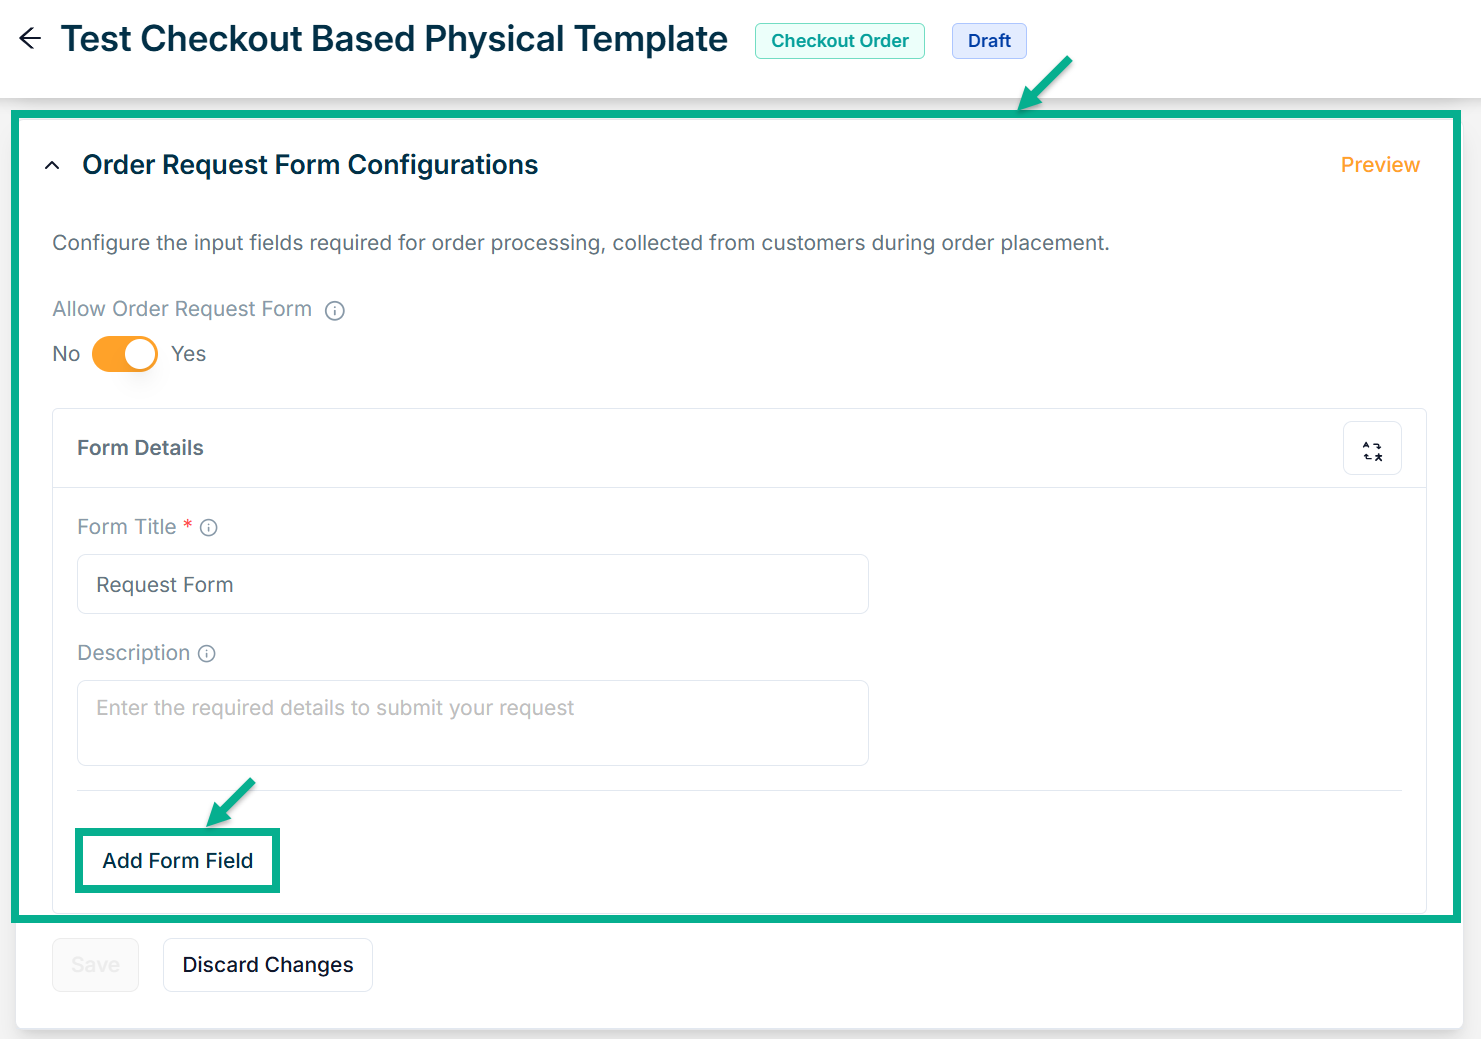
Task: Click the Save button
Action: click(95, 965)
